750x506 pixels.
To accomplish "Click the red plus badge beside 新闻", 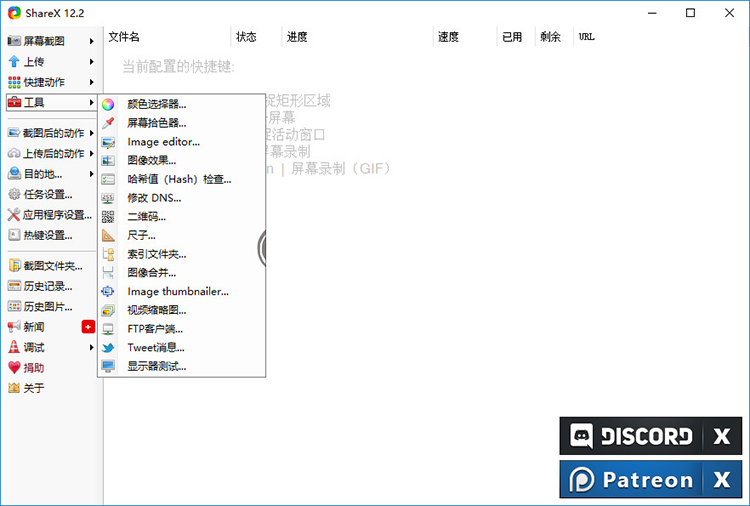I will (88, 327).
